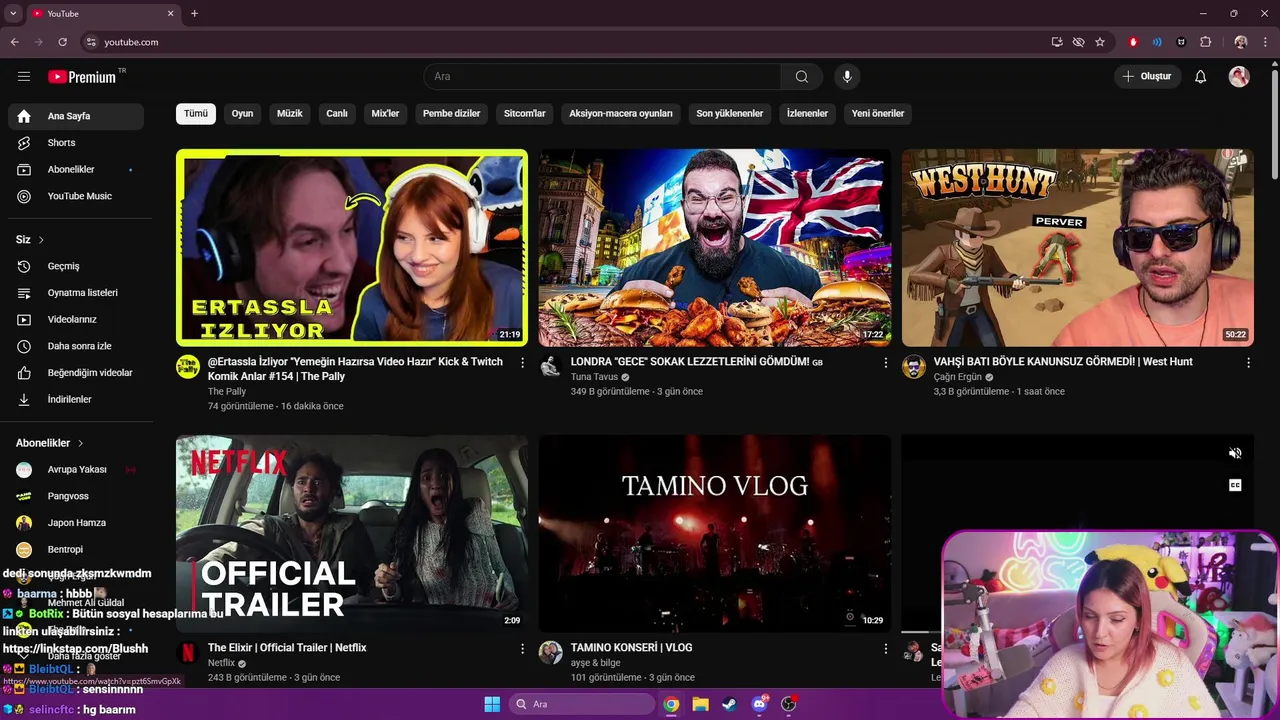
Task: Open the Ertassla İzliyor video thumbnail
Action: click(x=352, y=248)
